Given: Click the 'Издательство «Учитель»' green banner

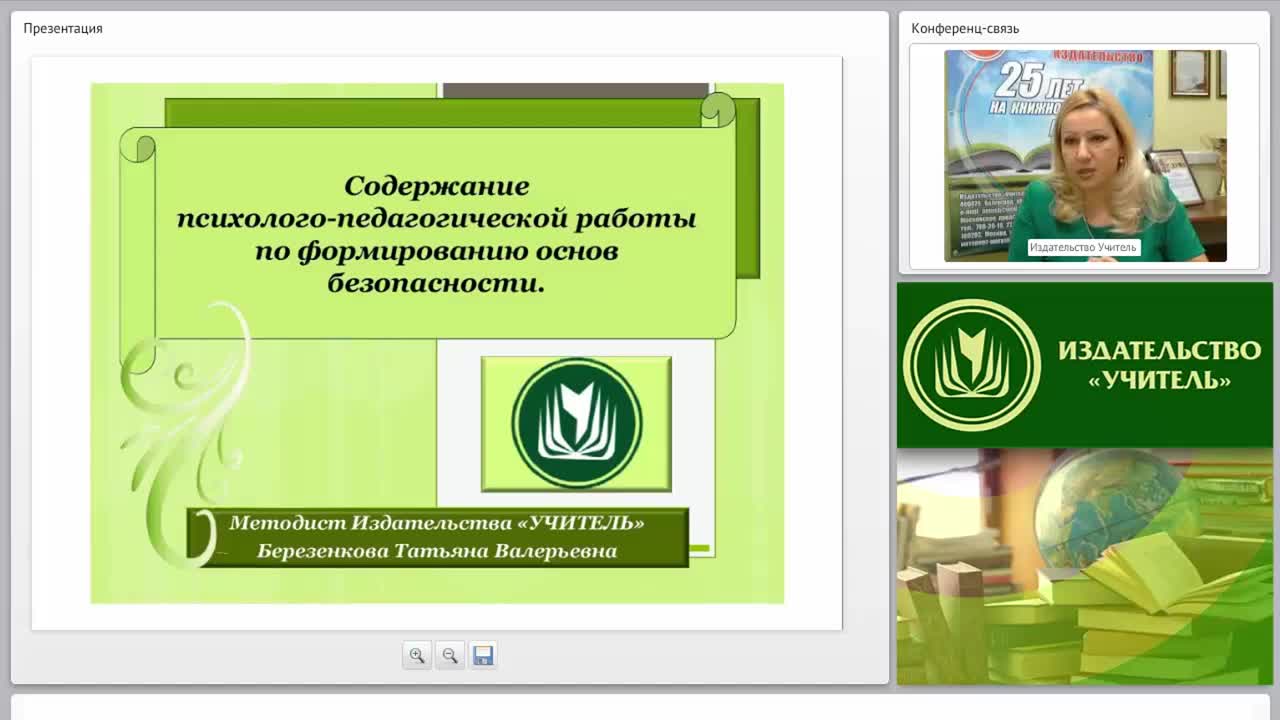Looking at the screenshot, I should tap(1085, 365).
